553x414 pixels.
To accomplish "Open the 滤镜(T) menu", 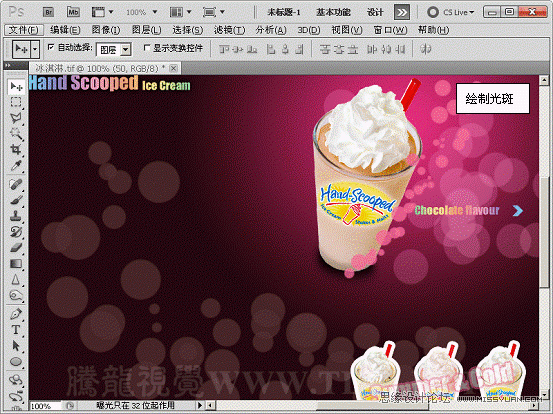I will (229, 30).
